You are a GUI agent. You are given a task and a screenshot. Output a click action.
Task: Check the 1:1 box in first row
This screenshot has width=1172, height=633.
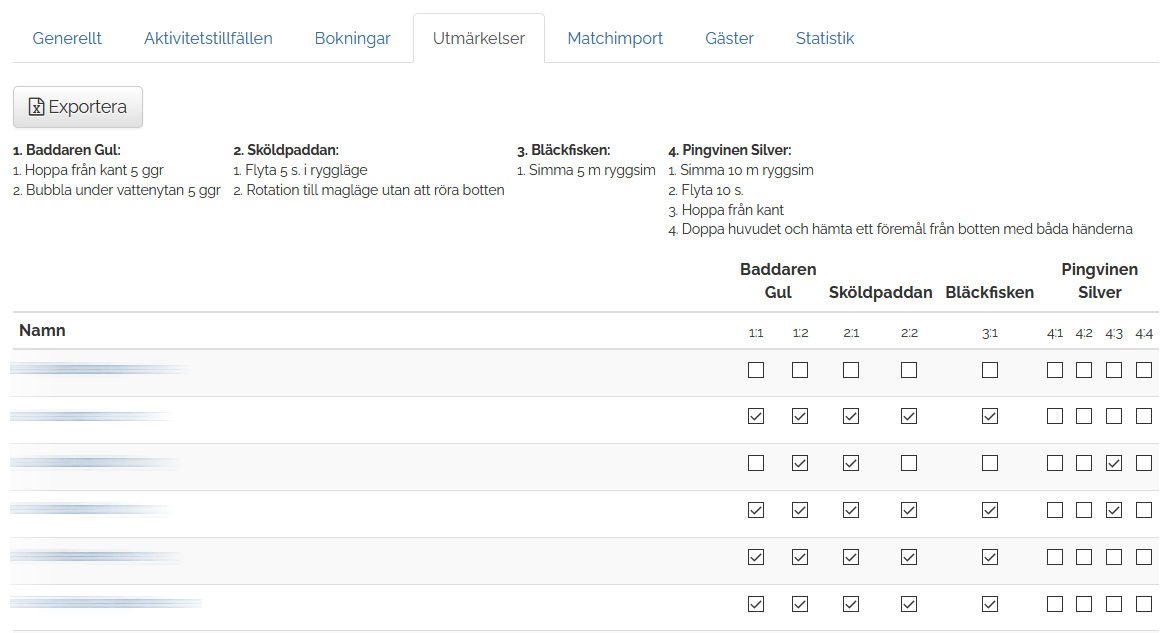[x=756, y=370]
